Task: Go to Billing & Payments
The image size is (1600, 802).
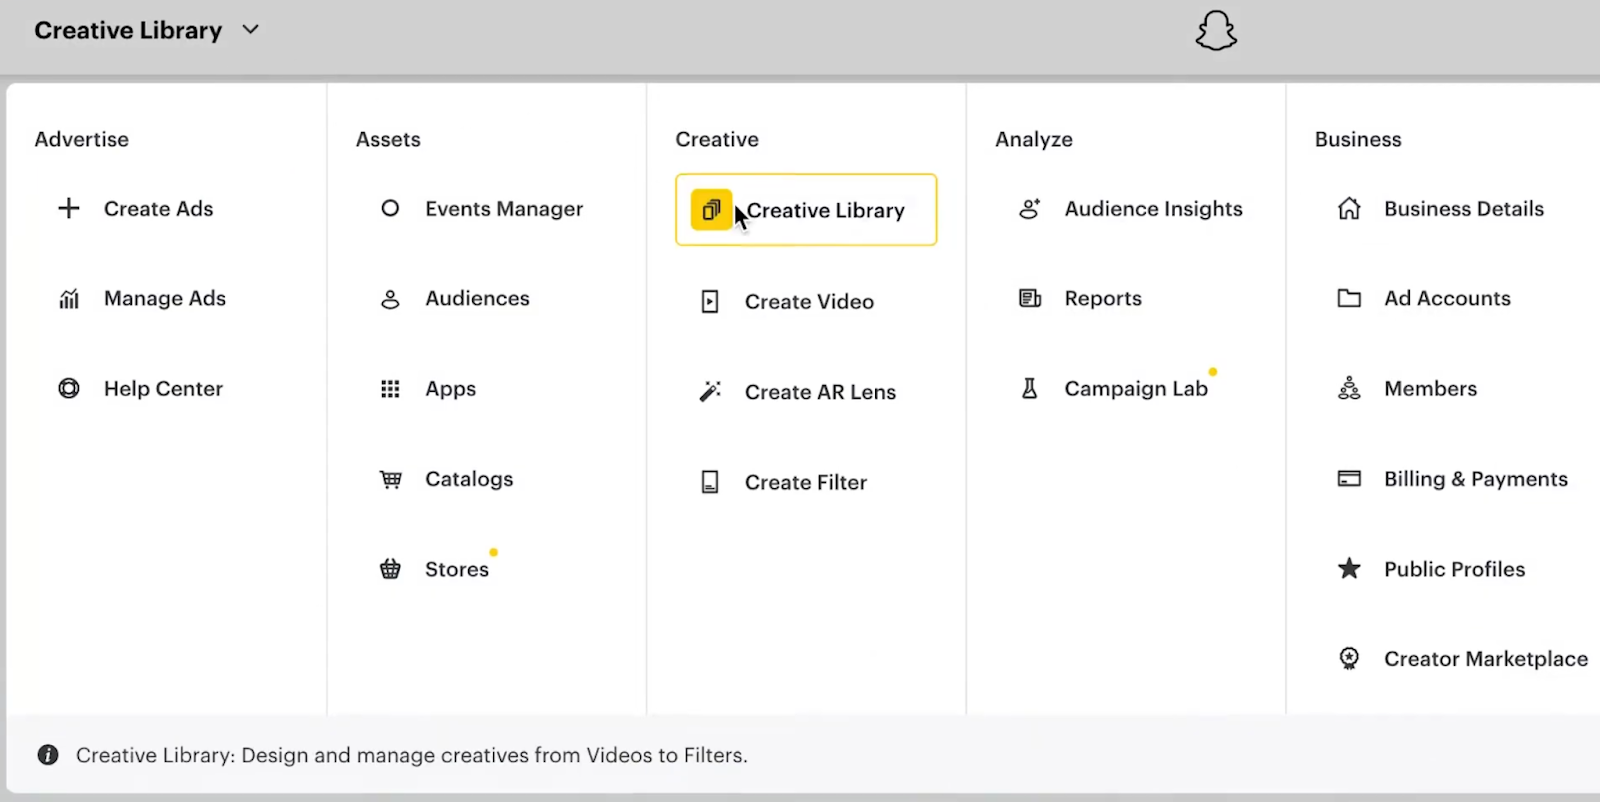Action: [x=1475, y=479]
